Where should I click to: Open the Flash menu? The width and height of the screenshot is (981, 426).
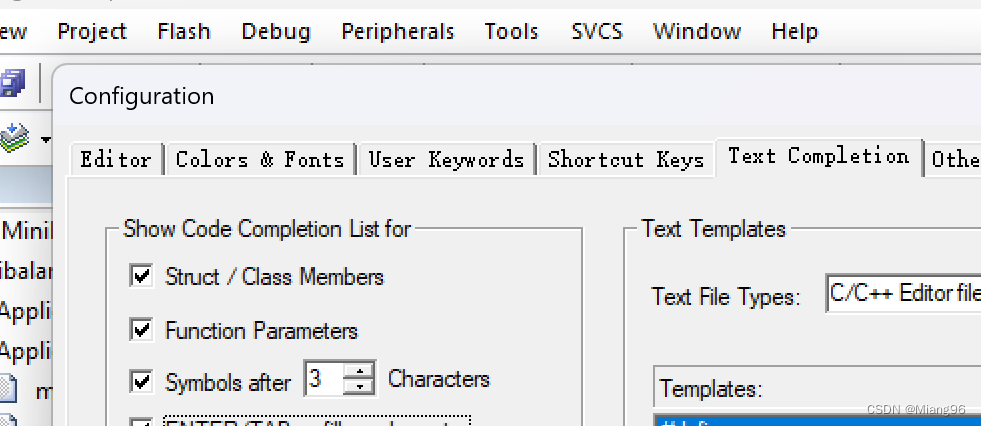(184, 31)
